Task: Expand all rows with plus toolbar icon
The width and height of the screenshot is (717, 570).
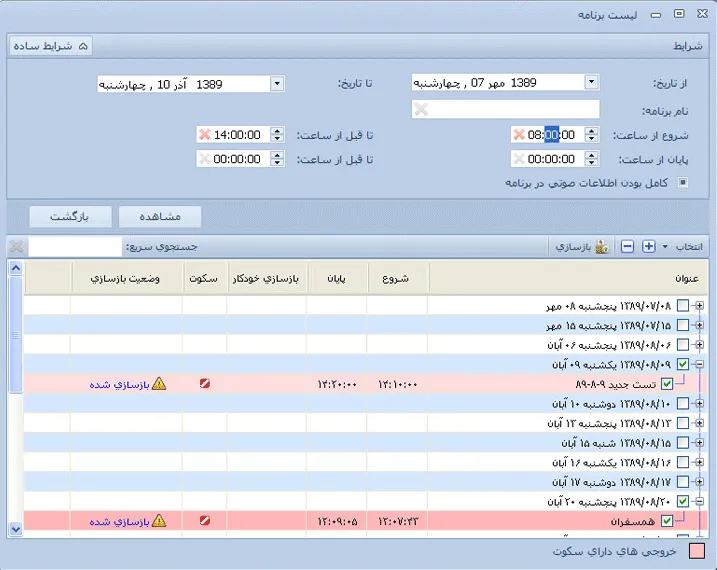Action: (648, 246)
